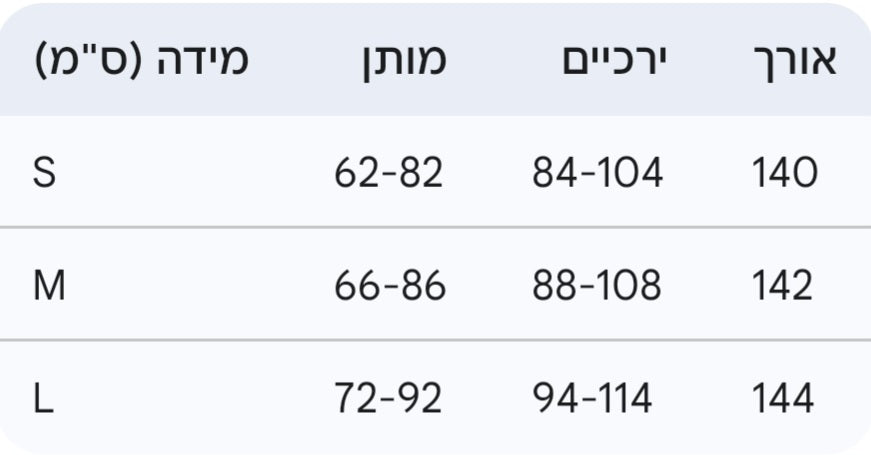
Task: Click hips value 94-114
Action: (592, 400)
